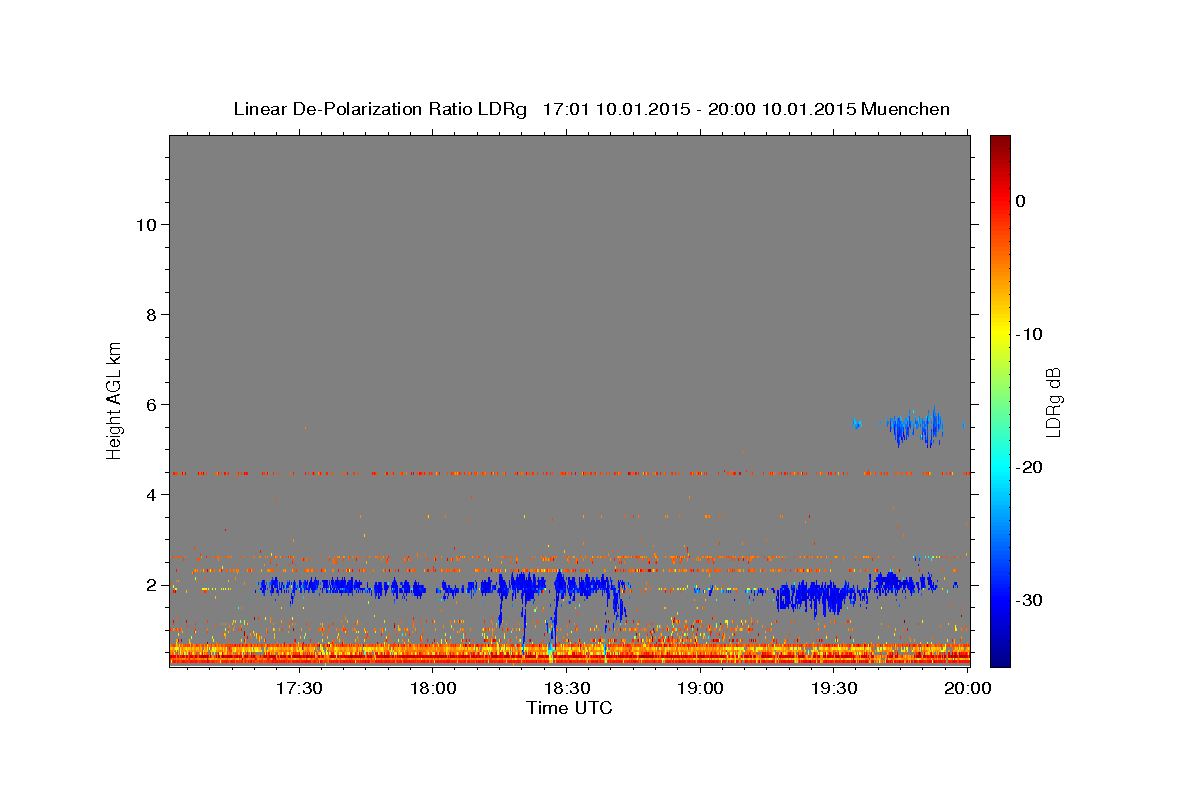This screenshot has height=800, width=1200.
Task: Click the height tick label 10
Action: pos(146,225)
